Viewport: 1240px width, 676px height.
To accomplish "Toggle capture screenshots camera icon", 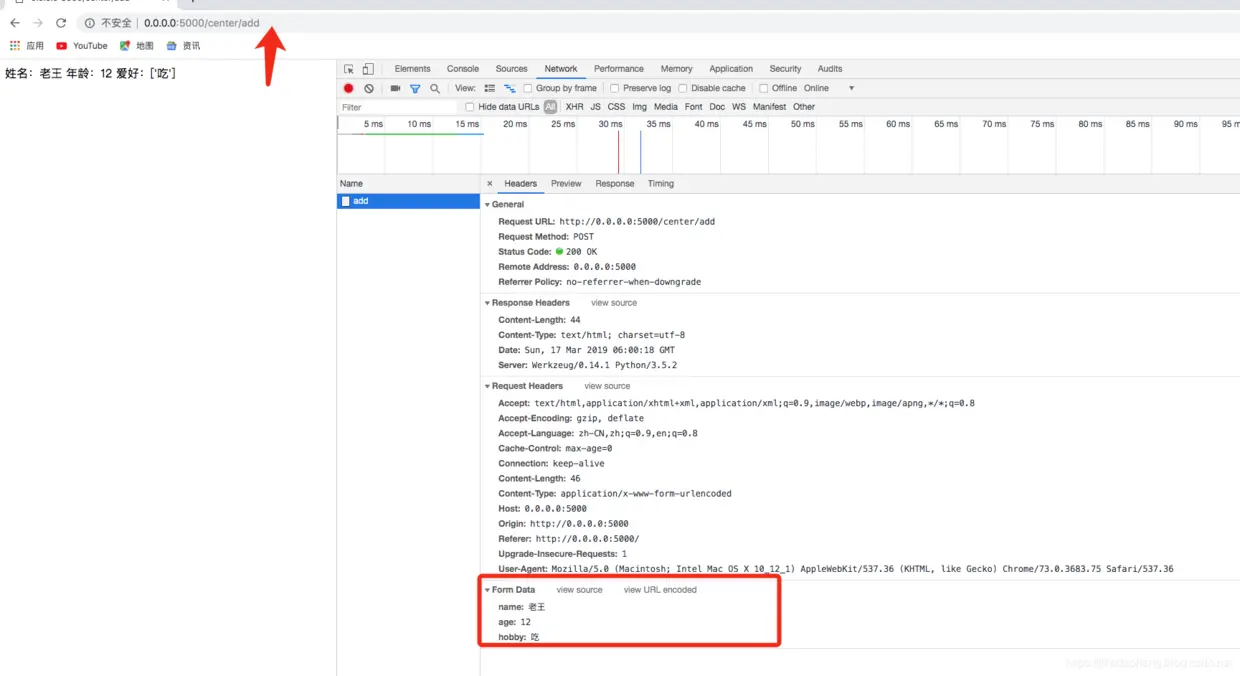I will pos(395,88).
